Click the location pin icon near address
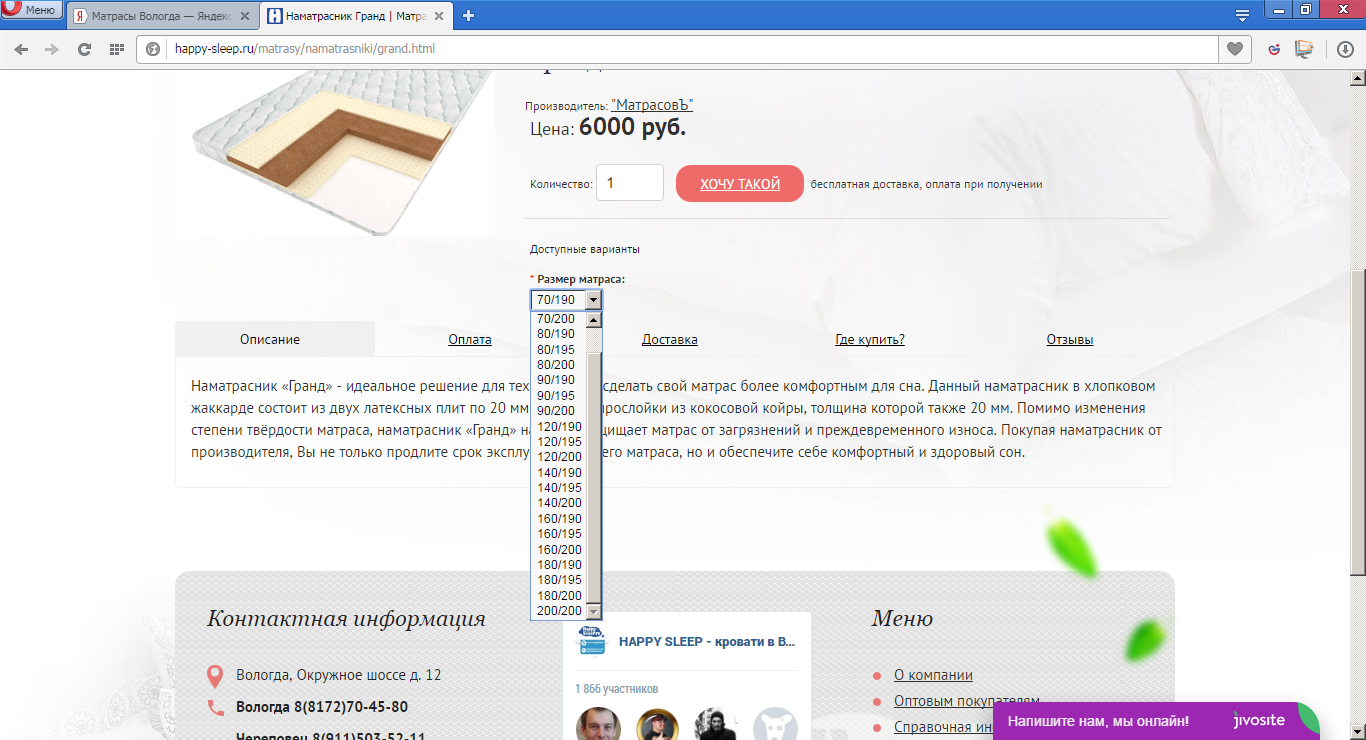 coord(214,676)
